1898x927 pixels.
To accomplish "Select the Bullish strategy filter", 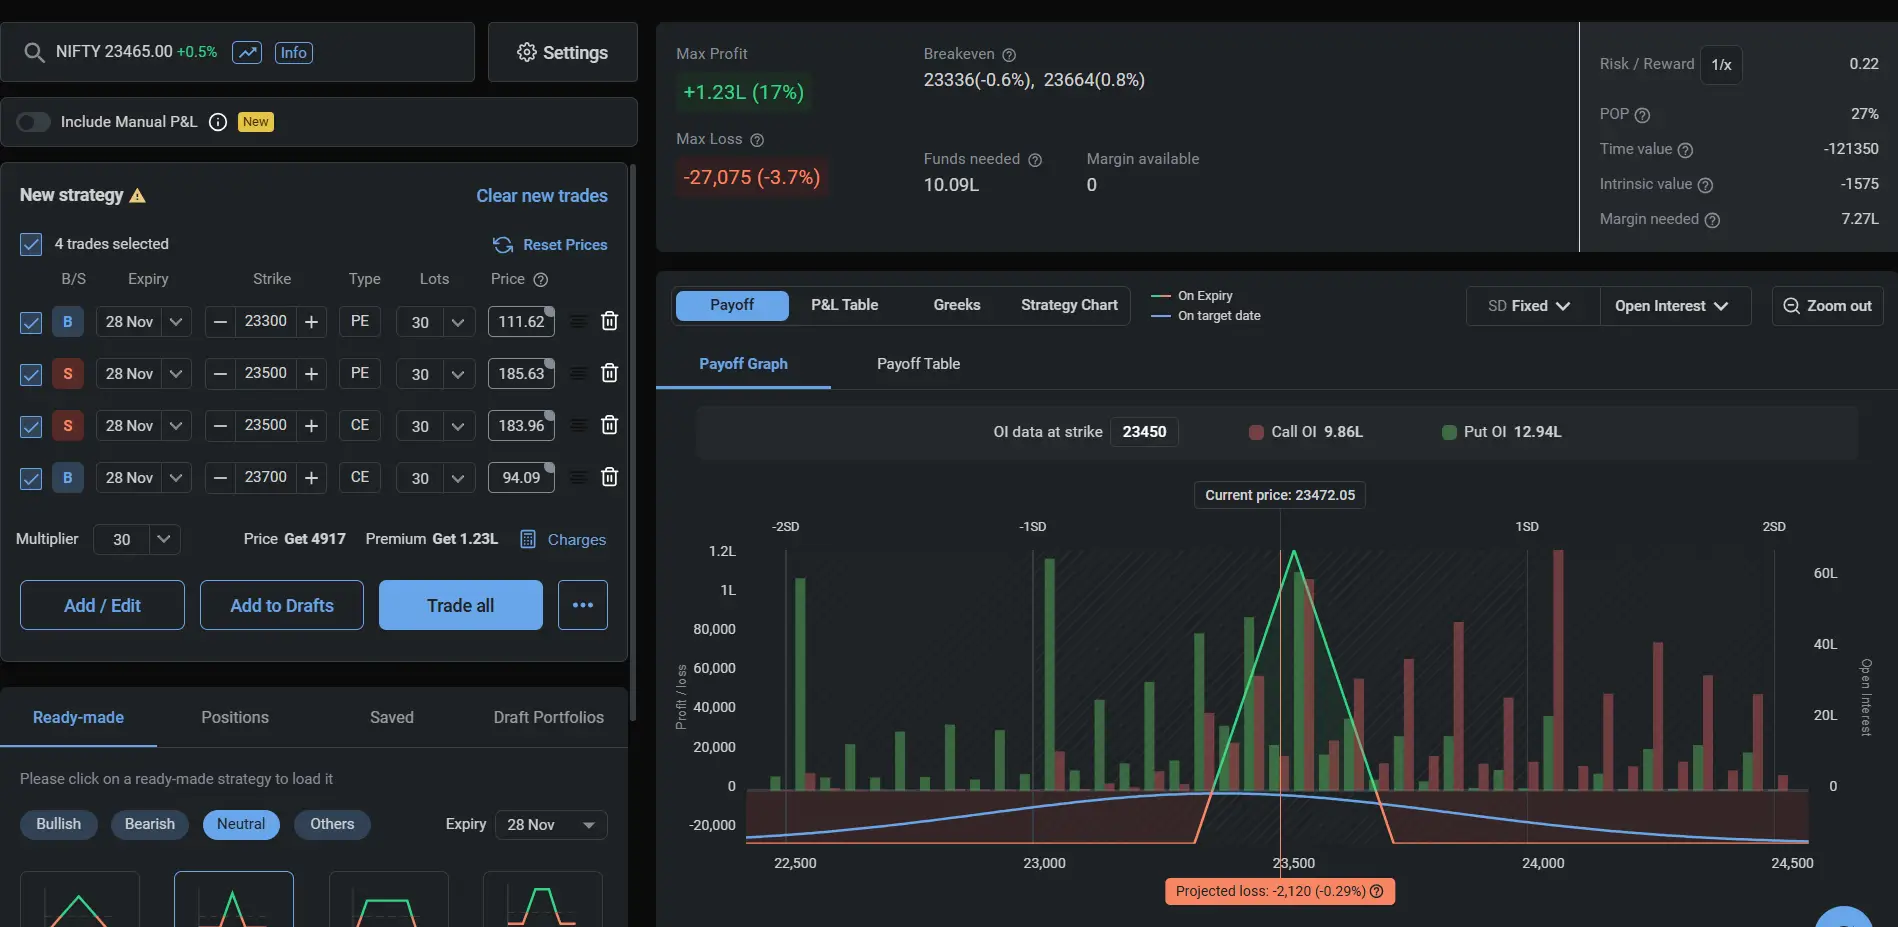I will coord(59,824).
